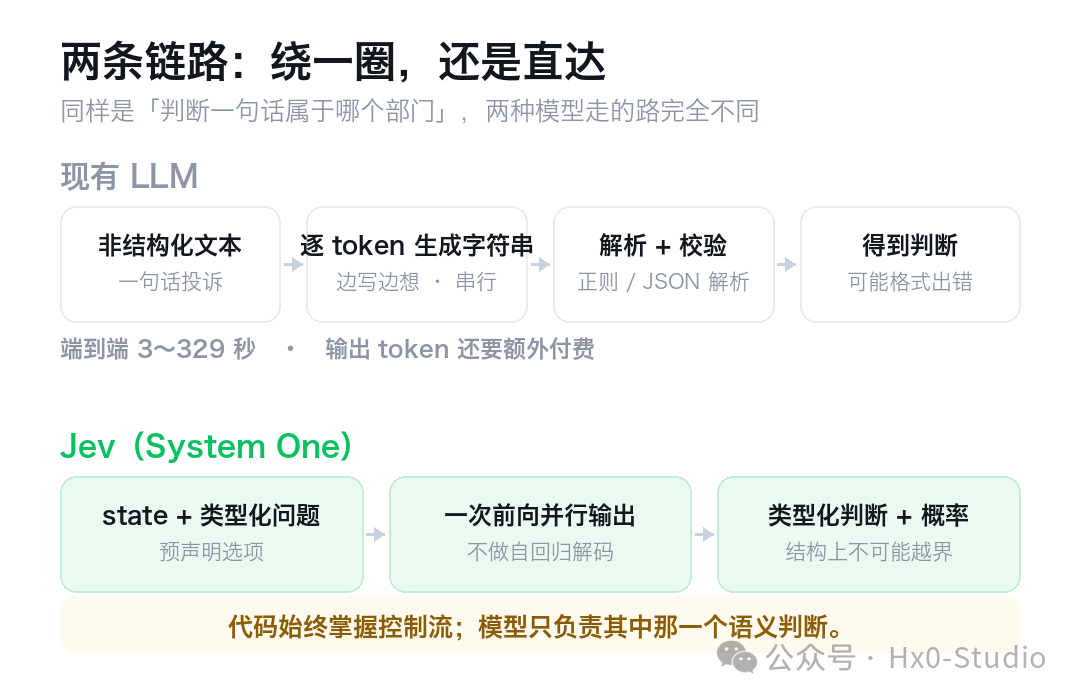The height and width of the screenshot is (700, 1080).
Task: Click the 一次前向并行输出 green card
Action: (x=540, y=535)
